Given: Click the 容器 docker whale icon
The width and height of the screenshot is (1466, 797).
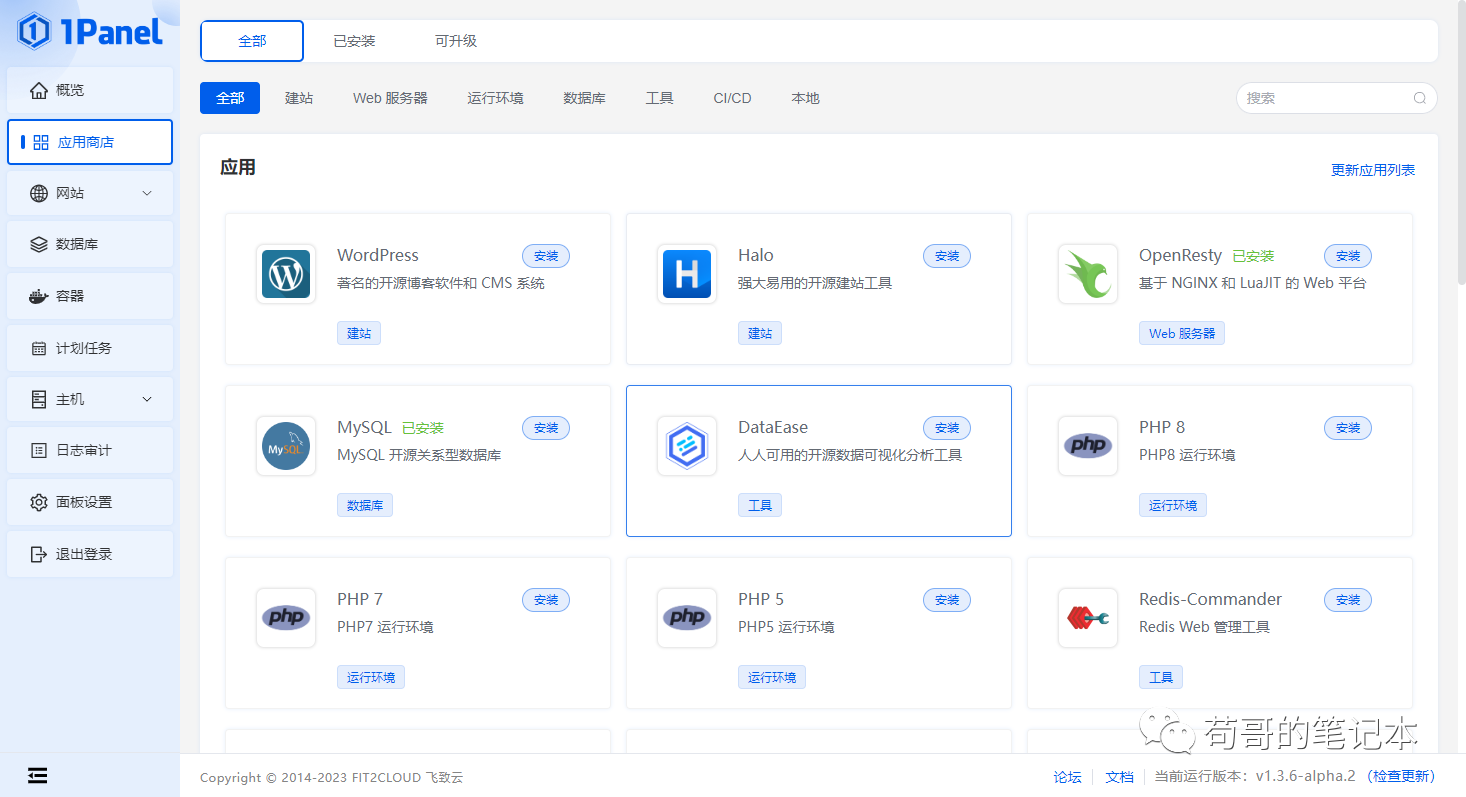Looking at the screenshot, I should tap(39, 296).
